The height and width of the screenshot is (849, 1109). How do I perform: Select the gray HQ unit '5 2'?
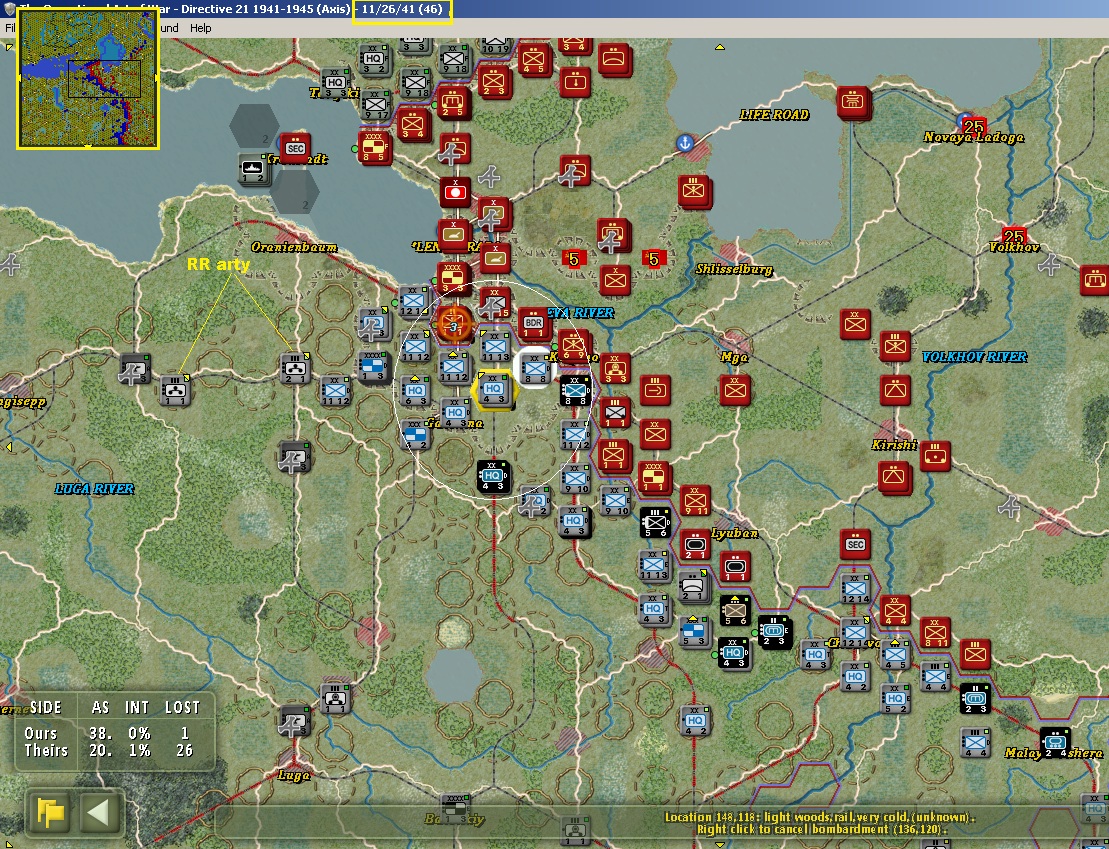pos(895,699)
